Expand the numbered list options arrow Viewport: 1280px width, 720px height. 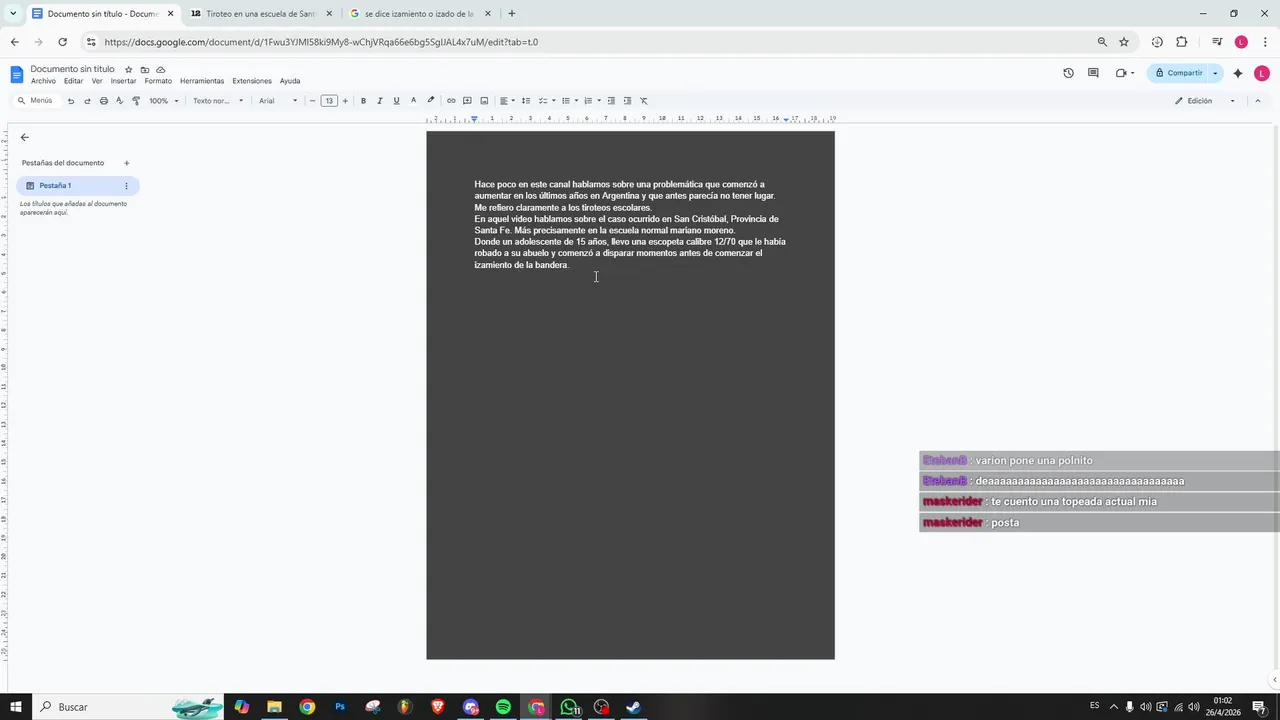(598, 101)
